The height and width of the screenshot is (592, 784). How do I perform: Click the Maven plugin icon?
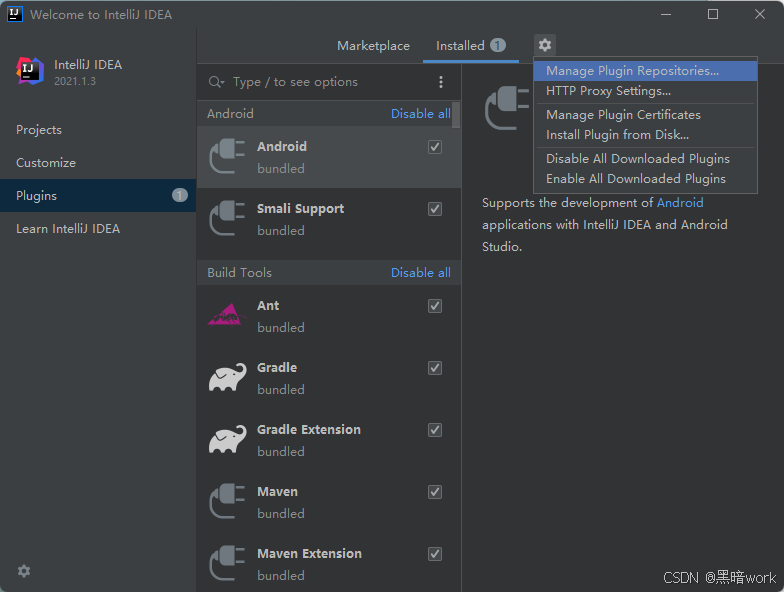228,502
